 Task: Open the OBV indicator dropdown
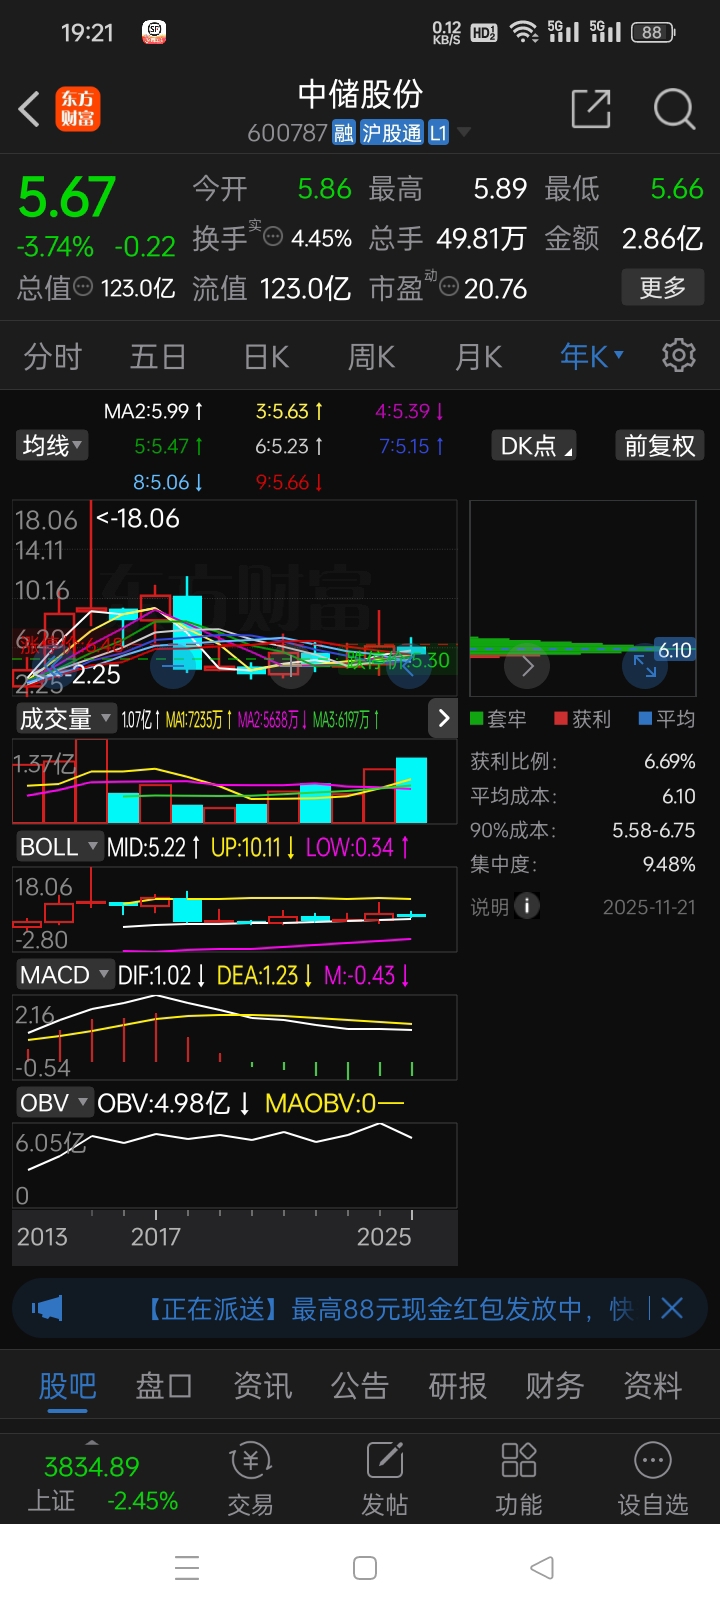pos(54,1102)
